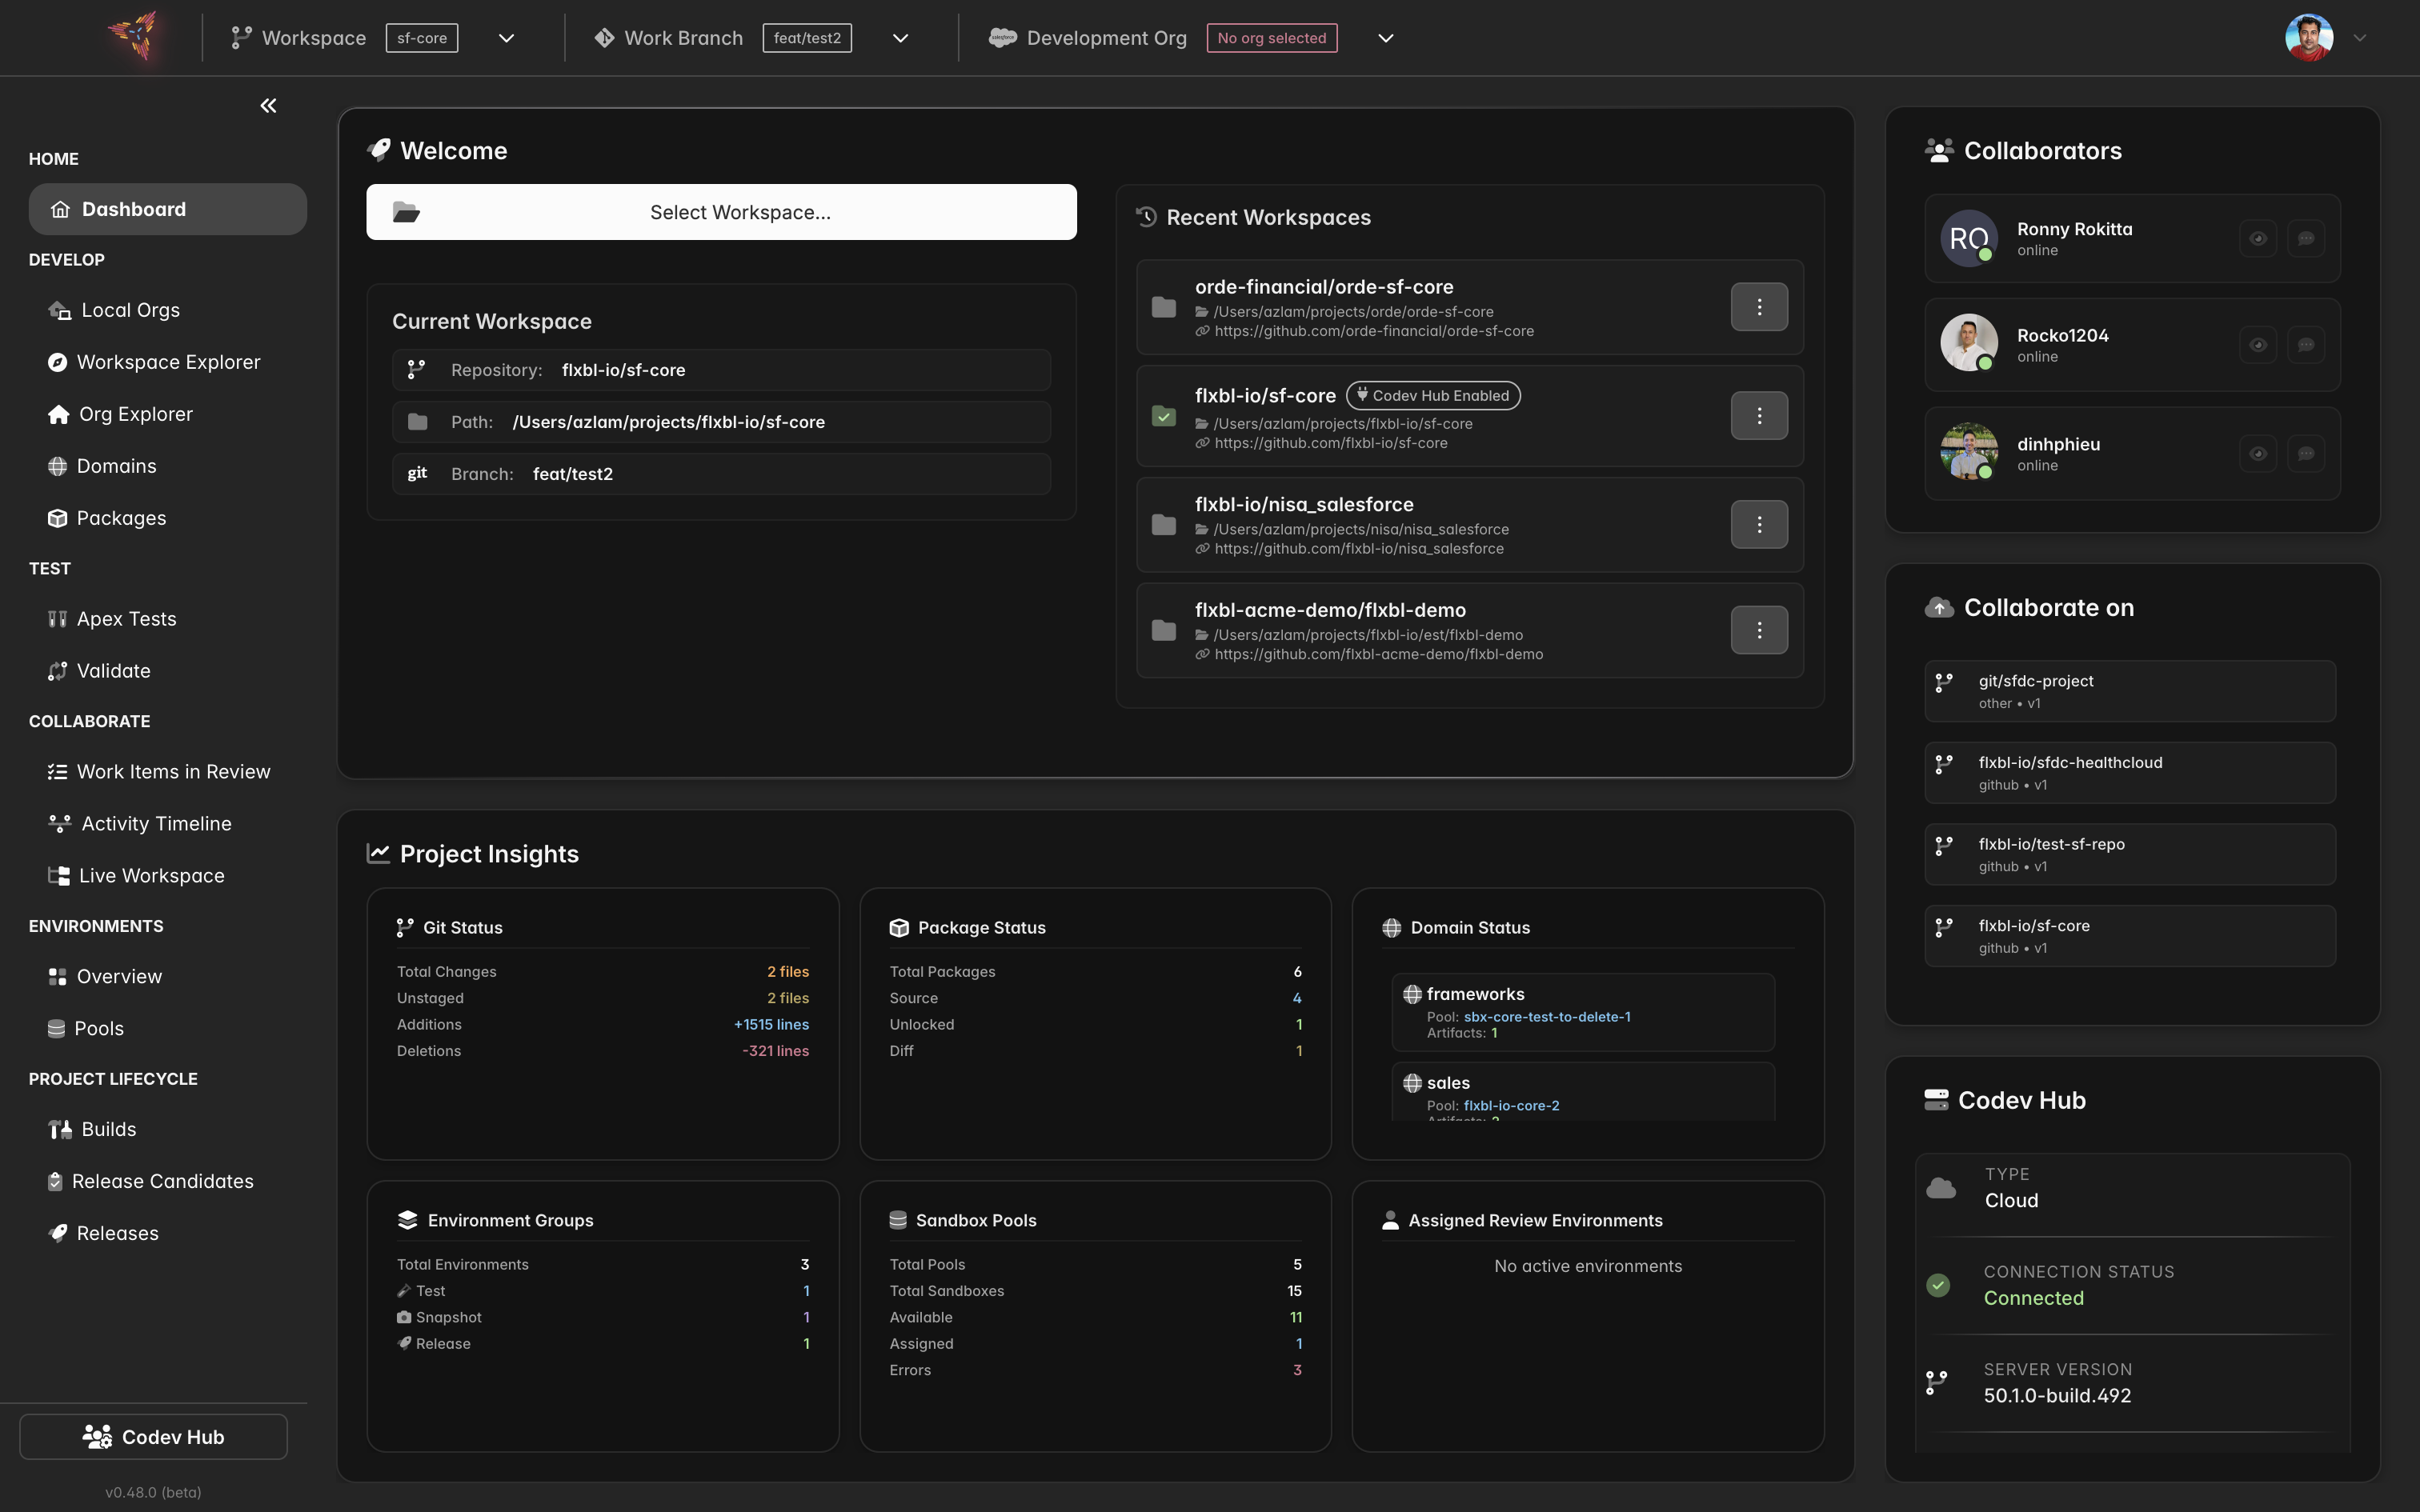Click the Project Insights chart icon
The height and width of the screenshot is (1512, 2420).
coord(378,853)
